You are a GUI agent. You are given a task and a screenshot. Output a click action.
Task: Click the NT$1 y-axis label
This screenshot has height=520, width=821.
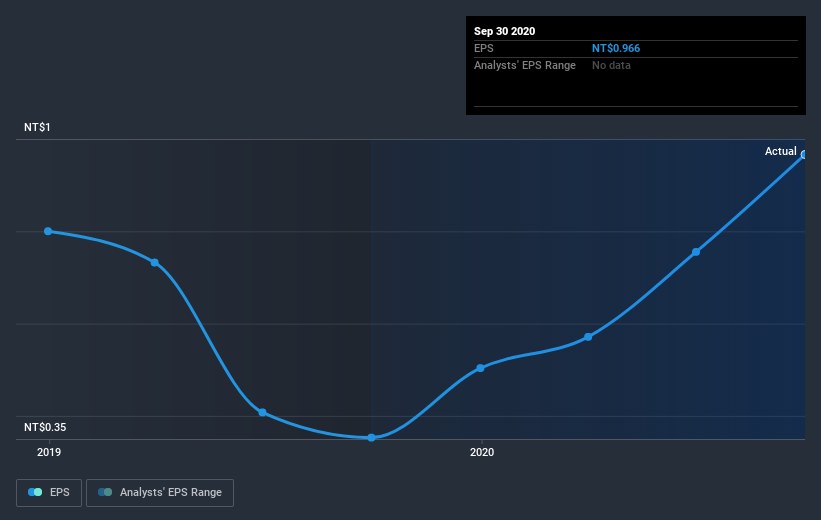37,127
